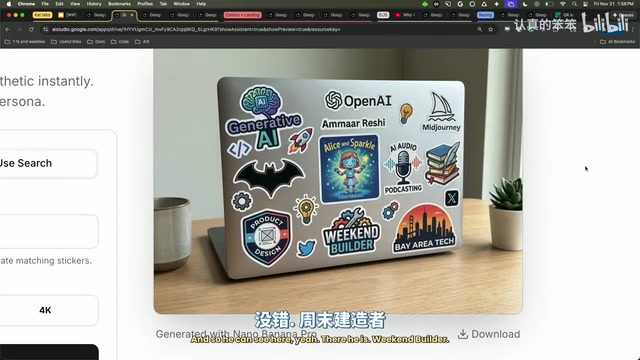Image resolution: width=640 pixels, height=360 pixels.
Task: Open the Chrome menu in menu bar
Action: (x=26, y=4)
